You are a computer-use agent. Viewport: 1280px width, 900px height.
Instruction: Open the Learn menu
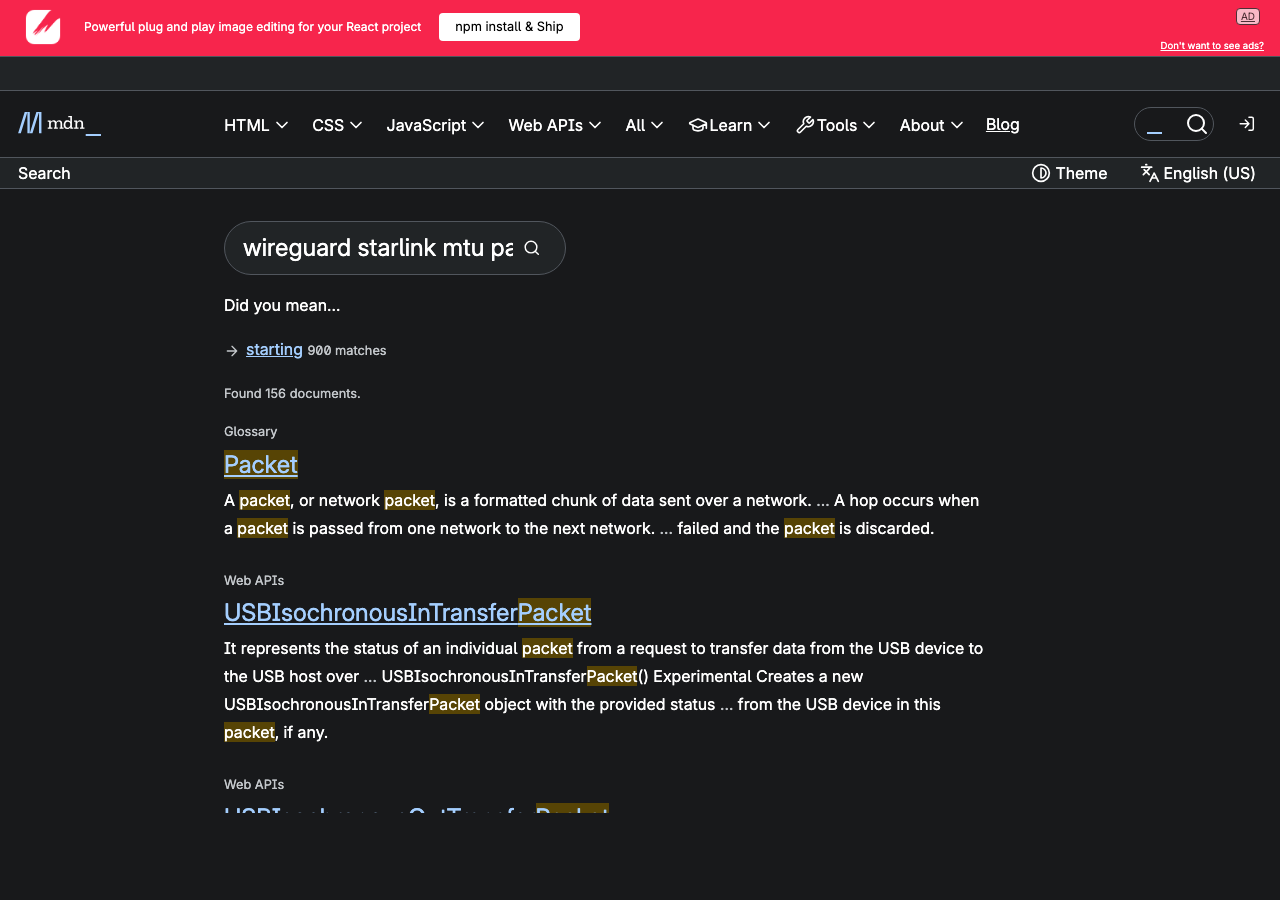729,125
